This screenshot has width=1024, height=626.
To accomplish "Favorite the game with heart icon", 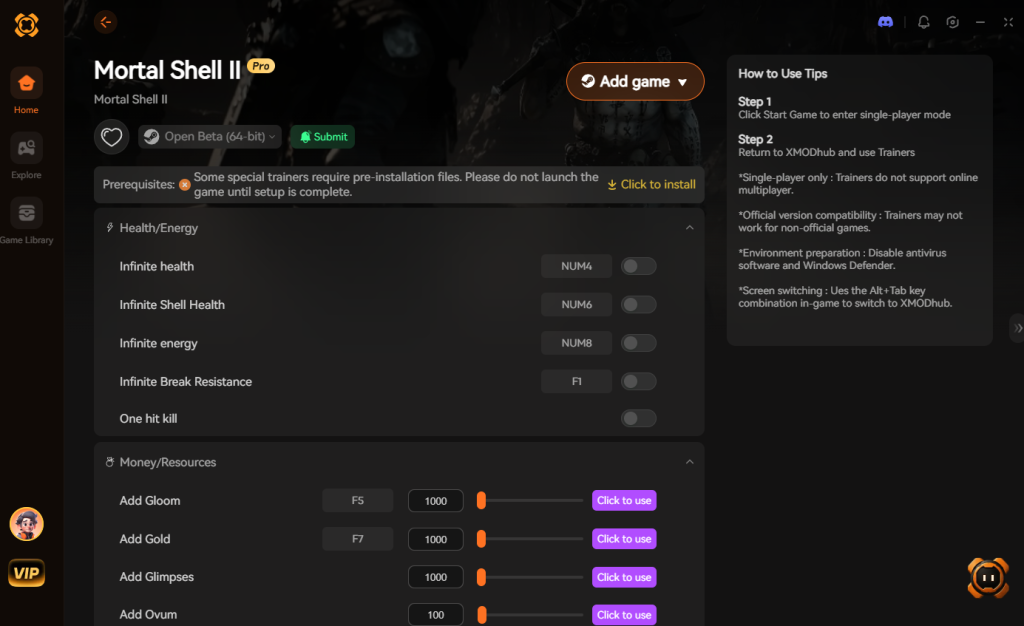I will (x=112, y=137).
